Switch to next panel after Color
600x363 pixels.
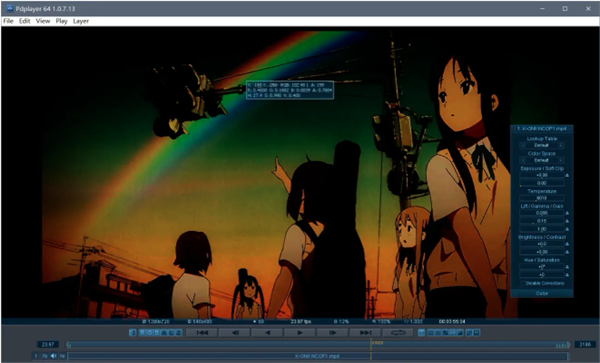[x=569, y=293]
